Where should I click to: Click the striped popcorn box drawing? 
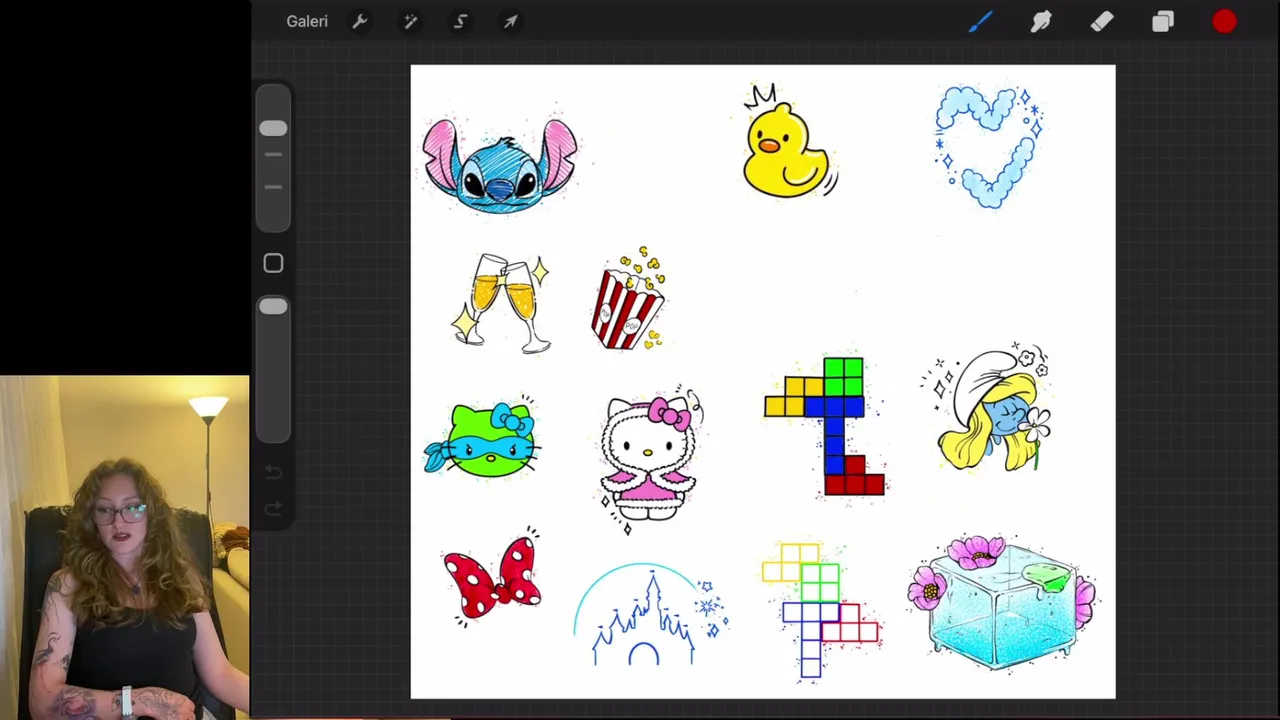click(x=629, y=299)
